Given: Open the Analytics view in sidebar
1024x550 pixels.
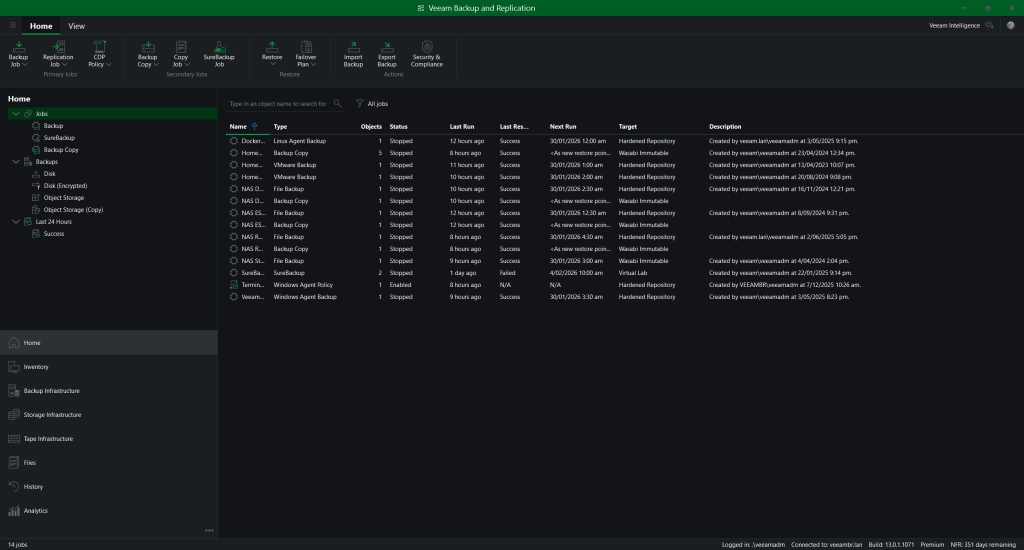Looking at the screenshot, I should pos(36,511).
